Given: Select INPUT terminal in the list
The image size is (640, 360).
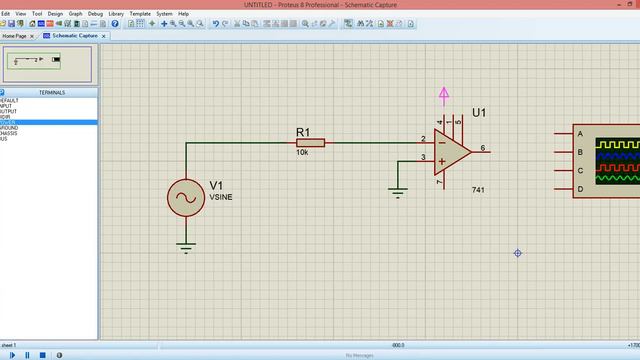Looking at the screenshot, I should point(6,106).
